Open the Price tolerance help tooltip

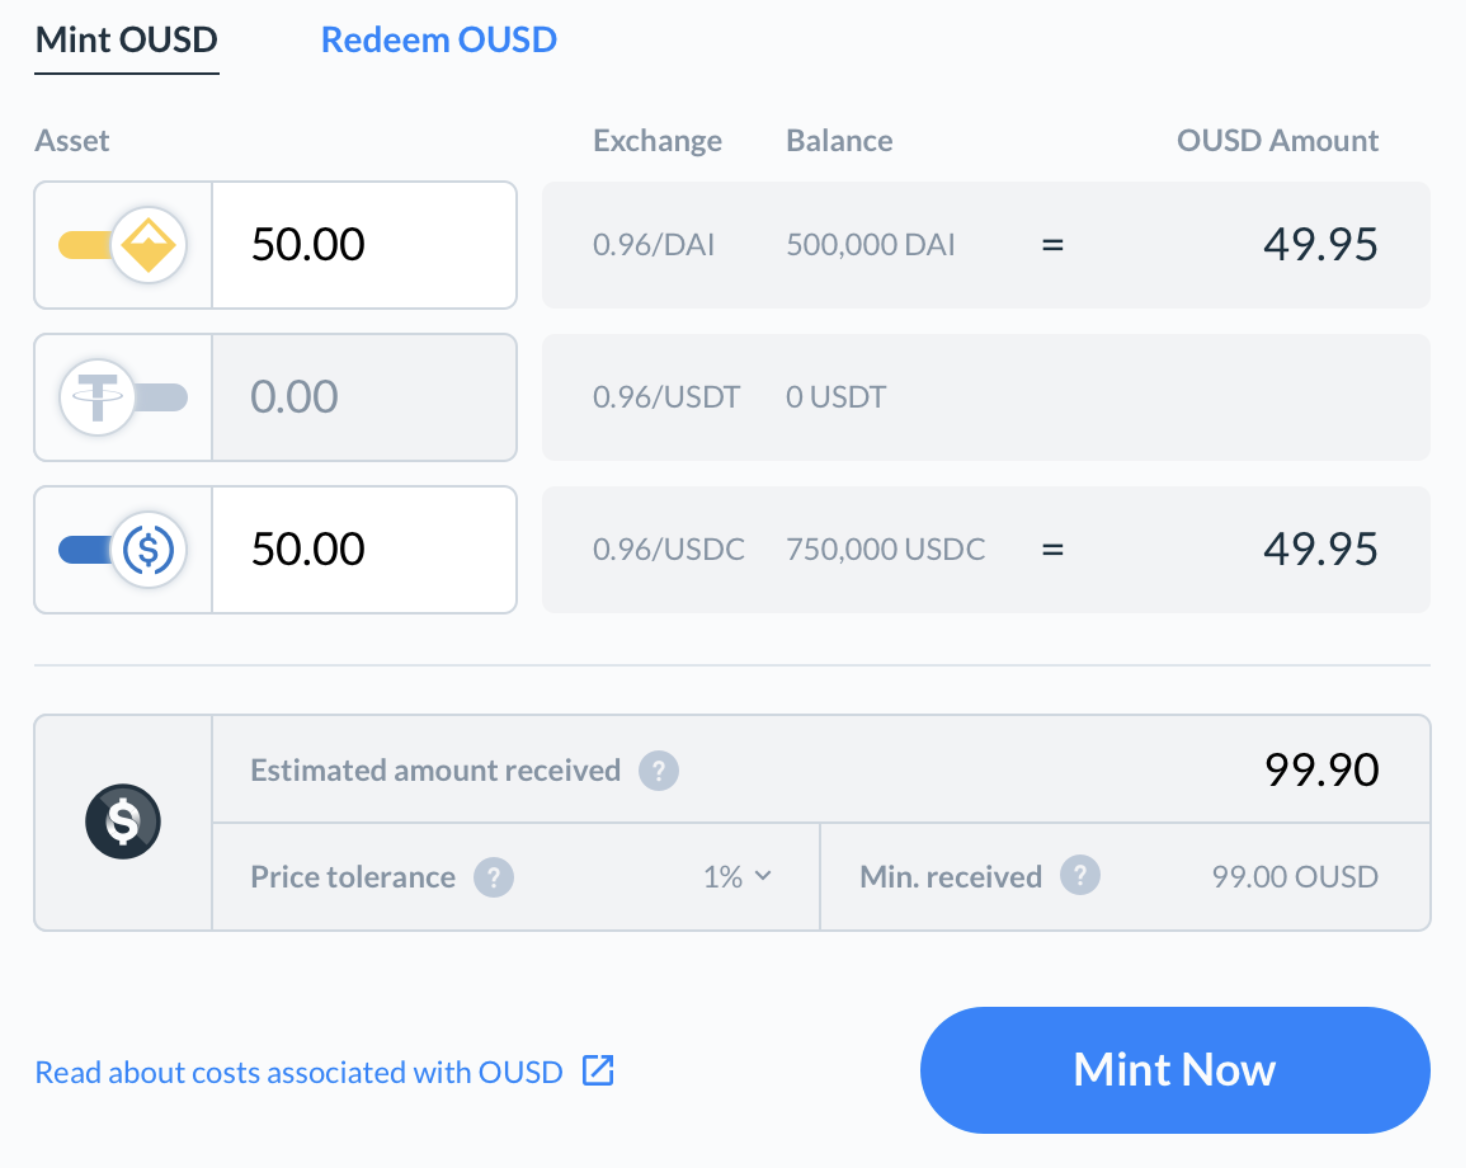494,877
